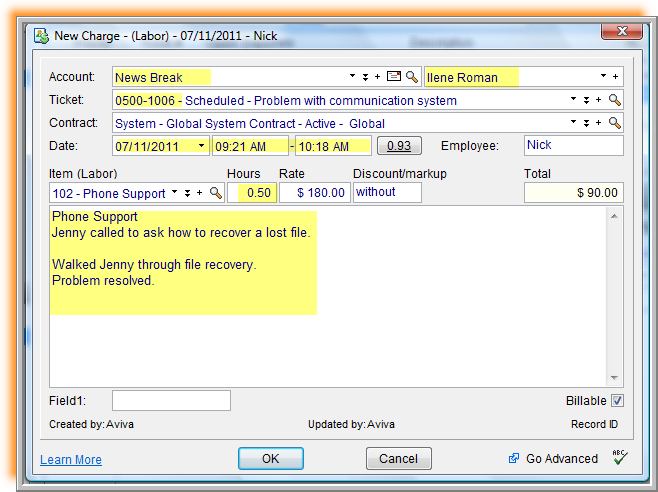The image size is (658, 492).
Task: Click the plus icon beside Ilene Roman
Action: tap(615, 77)
